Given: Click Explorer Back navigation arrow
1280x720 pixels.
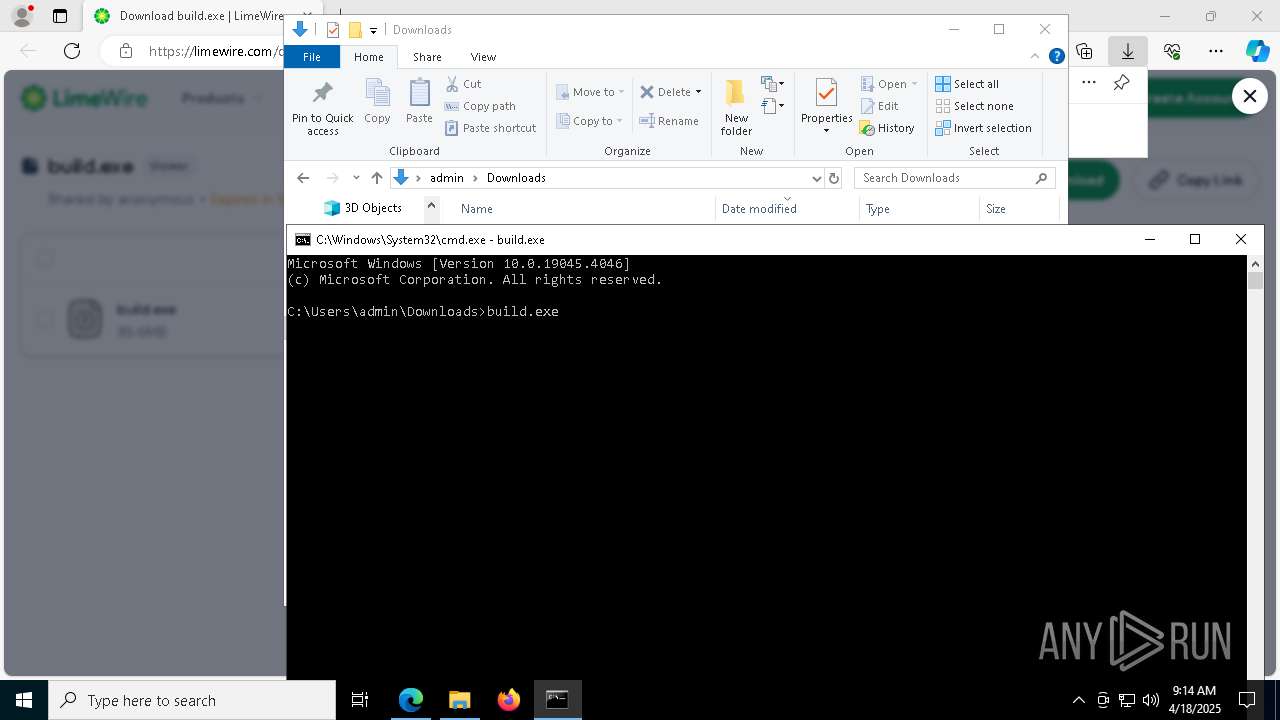Looking at the screenshot, I should coord(303,178).
